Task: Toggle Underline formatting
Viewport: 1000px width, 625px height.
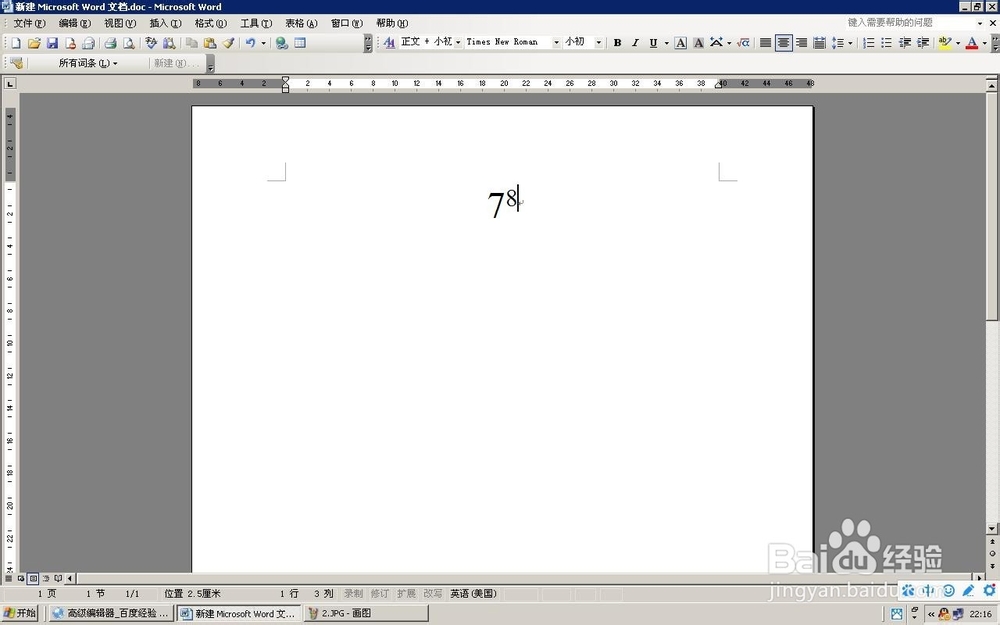Action: (653, 43)
